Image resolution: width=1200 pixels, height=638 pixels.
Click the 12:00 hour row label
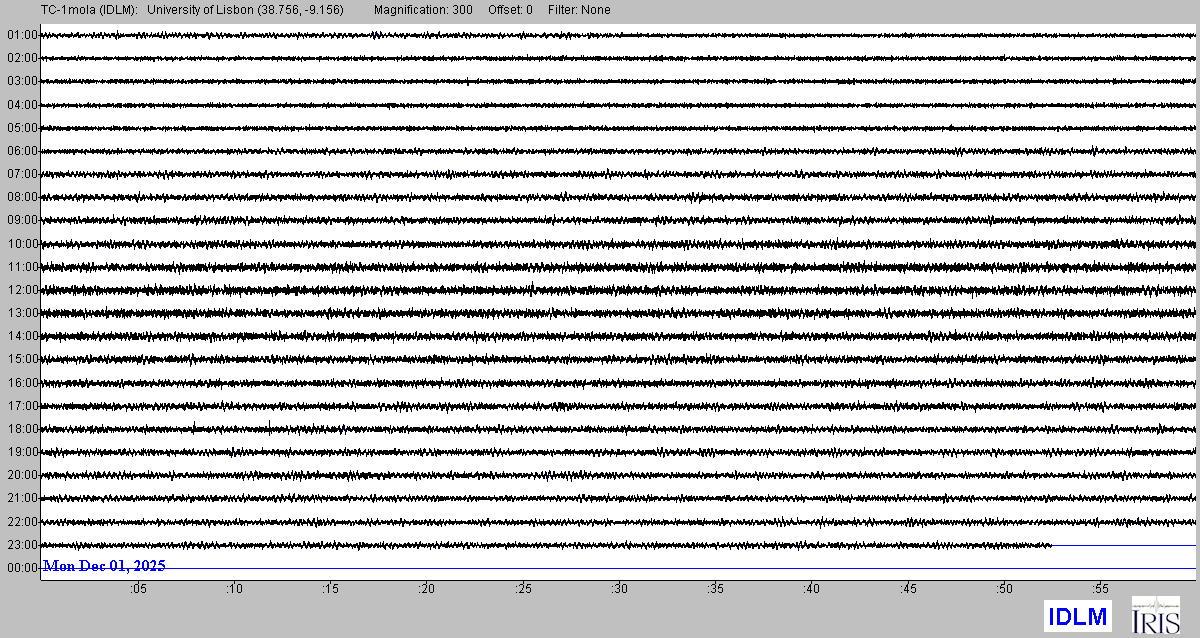tap(21, 290)
